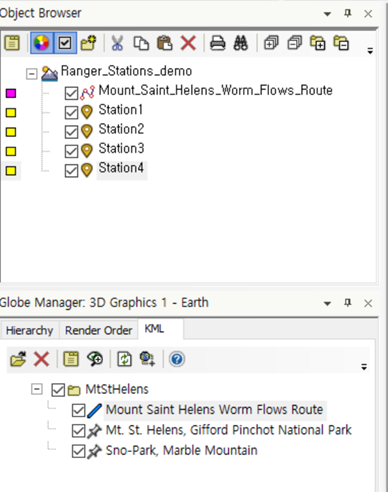Click the expand selected folder plus icon
This screenshot has height=492, width=388.
tap(318, 43)
